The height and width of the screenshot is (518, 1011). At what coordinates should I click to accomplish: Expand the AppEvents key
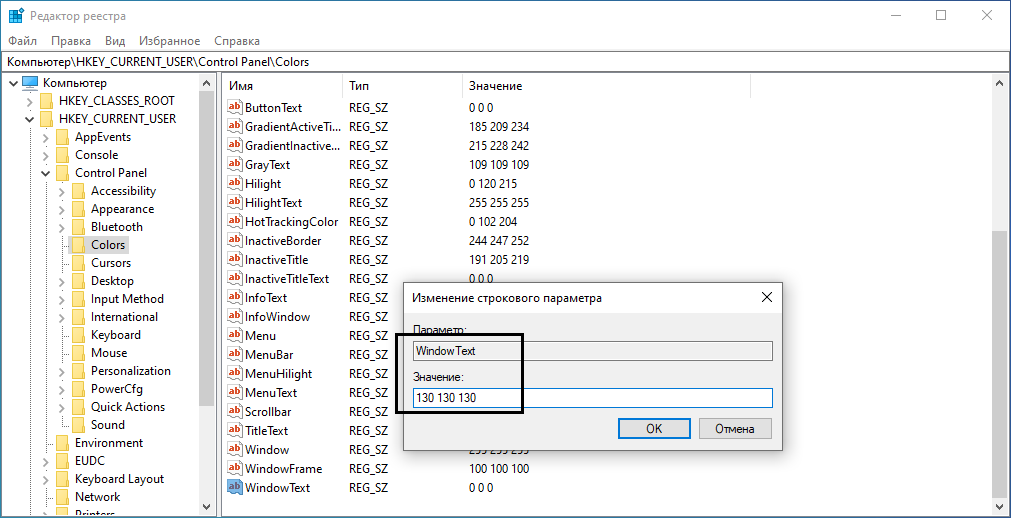pos(46,137)
